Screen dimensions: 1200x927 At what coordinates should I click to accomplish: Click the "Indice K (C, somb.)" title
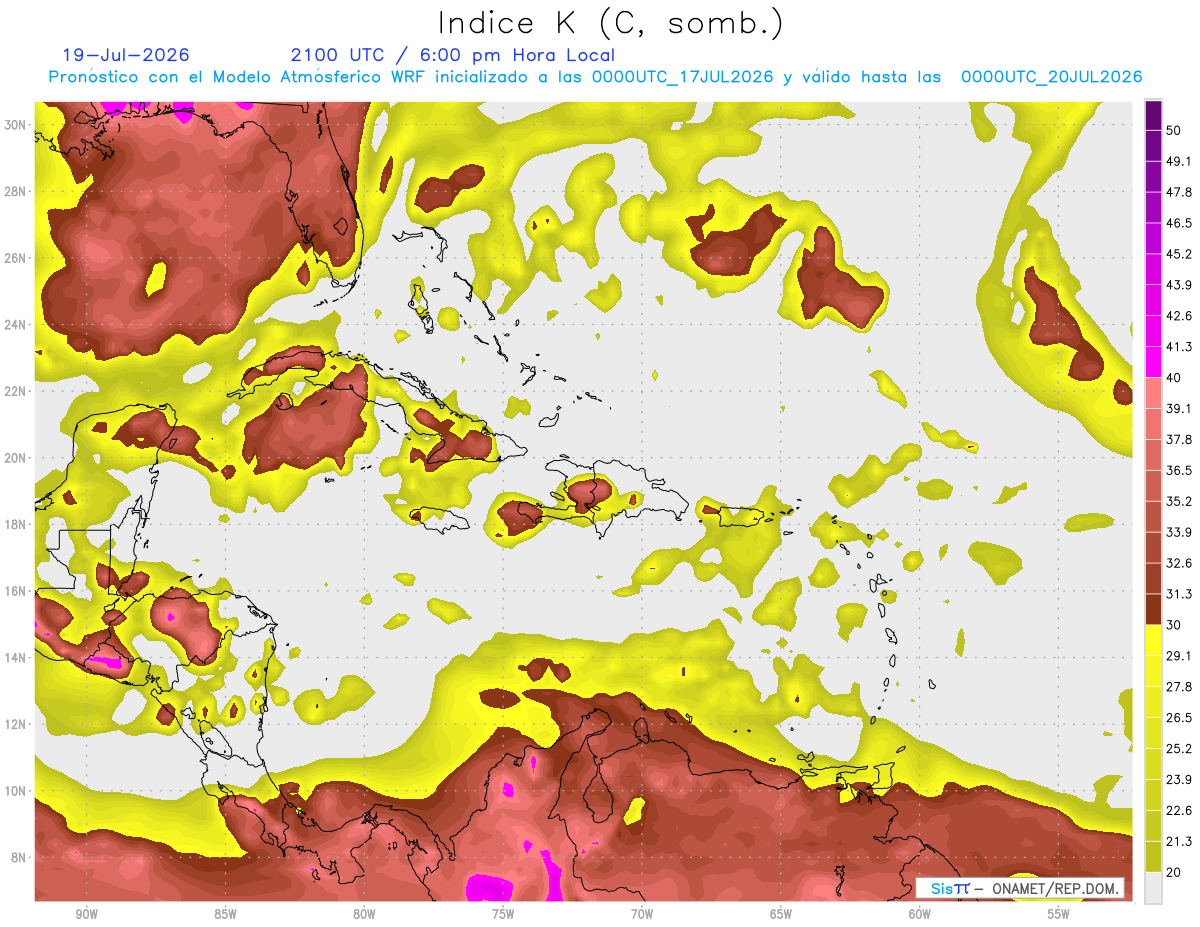[x=610, y=23]
